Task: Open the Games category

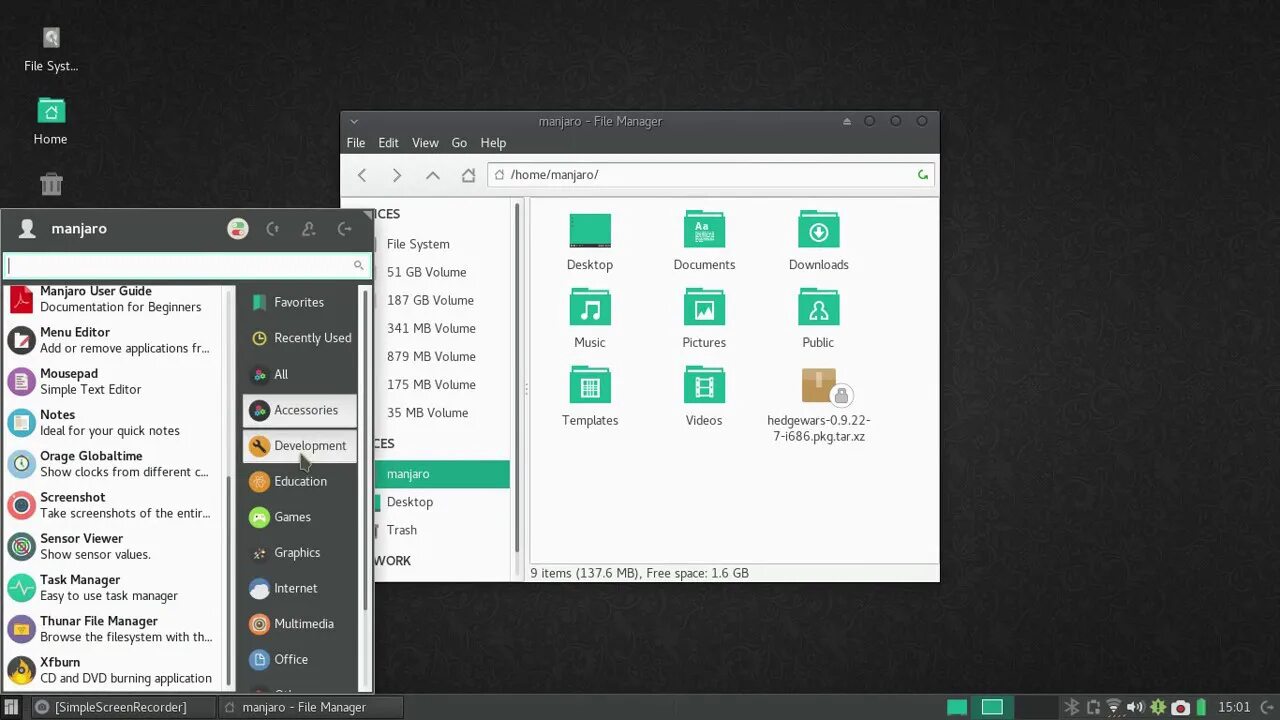Action: (x=300, y=517)
